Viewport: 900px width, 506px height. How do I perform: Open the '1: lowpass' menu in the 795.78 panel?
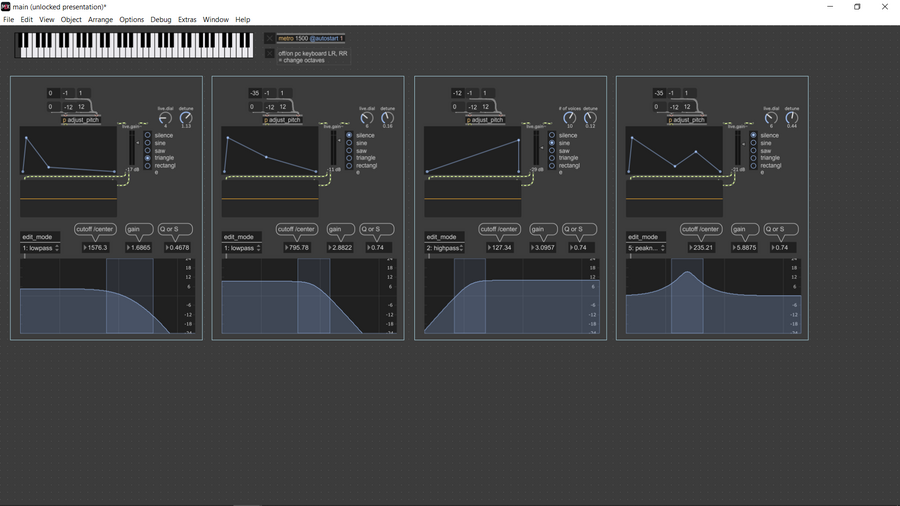tap(242, 248)
